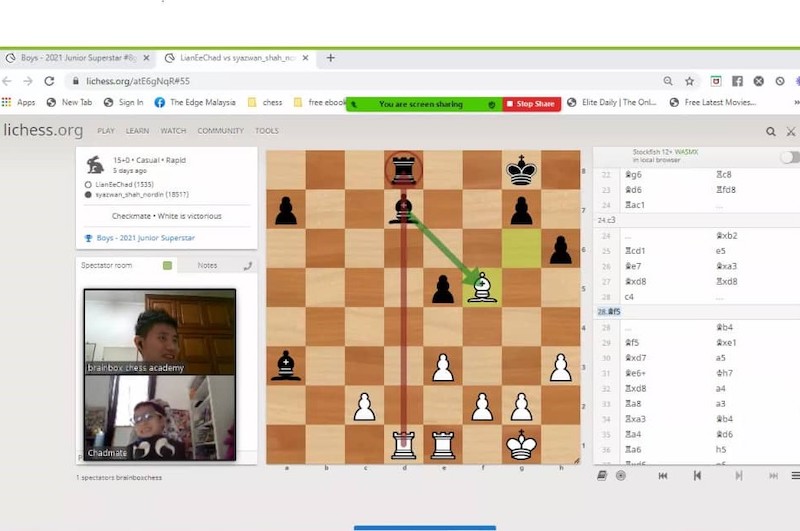800x531 pixels.
Task: Click the zoom magnifier in address bar
Action: pyautogui.click(x=668, y=81)
